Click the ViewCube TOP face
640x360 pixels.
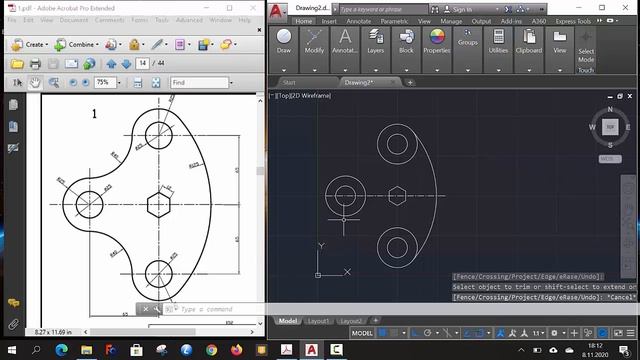pos(610,127)
